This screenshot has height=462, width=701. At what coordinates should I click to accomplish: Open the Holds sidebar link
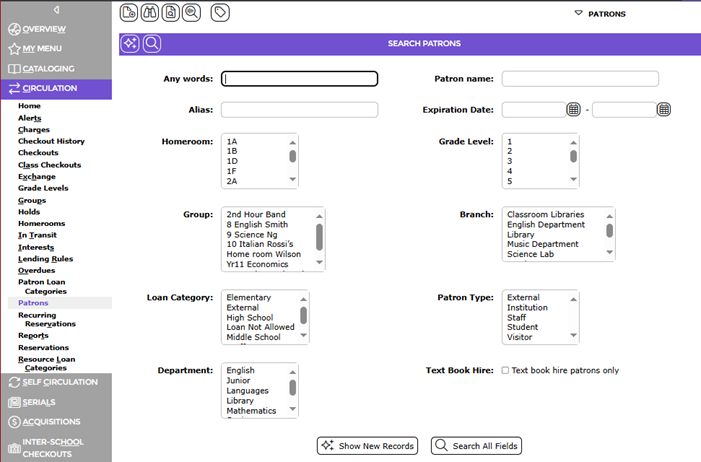[29, 212]
